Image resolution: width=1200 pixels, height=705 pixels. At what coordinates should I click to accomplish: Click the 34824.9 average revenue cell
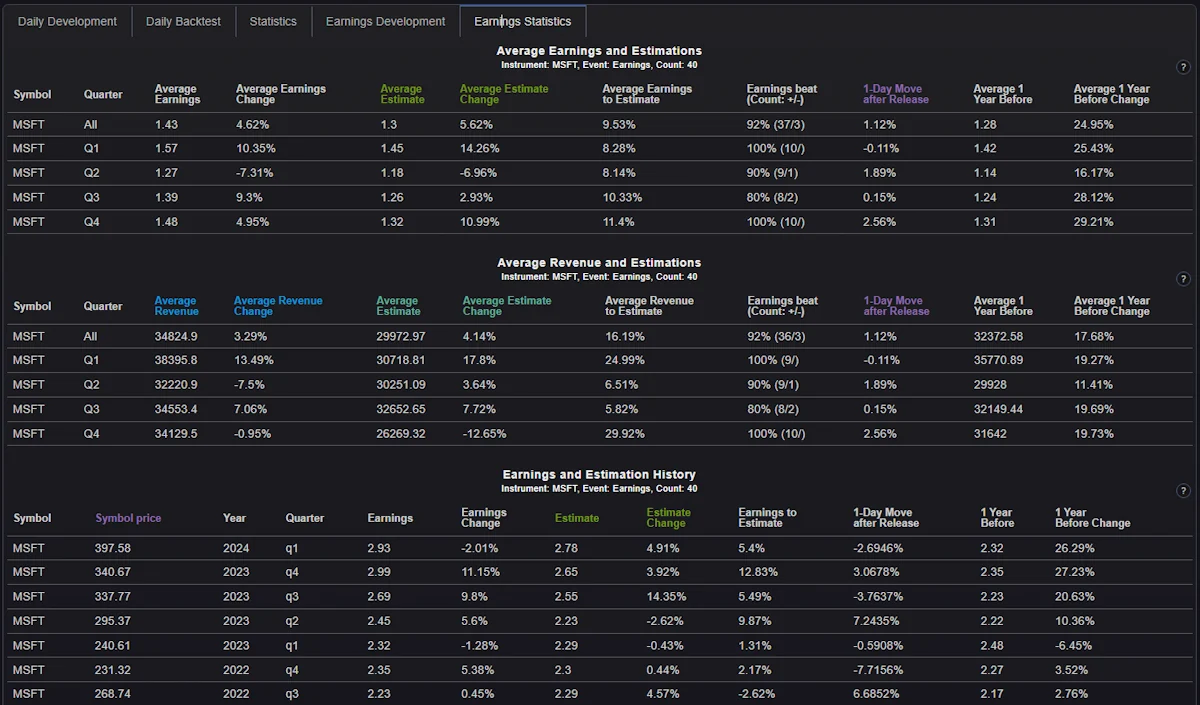(x=176, y=336)
